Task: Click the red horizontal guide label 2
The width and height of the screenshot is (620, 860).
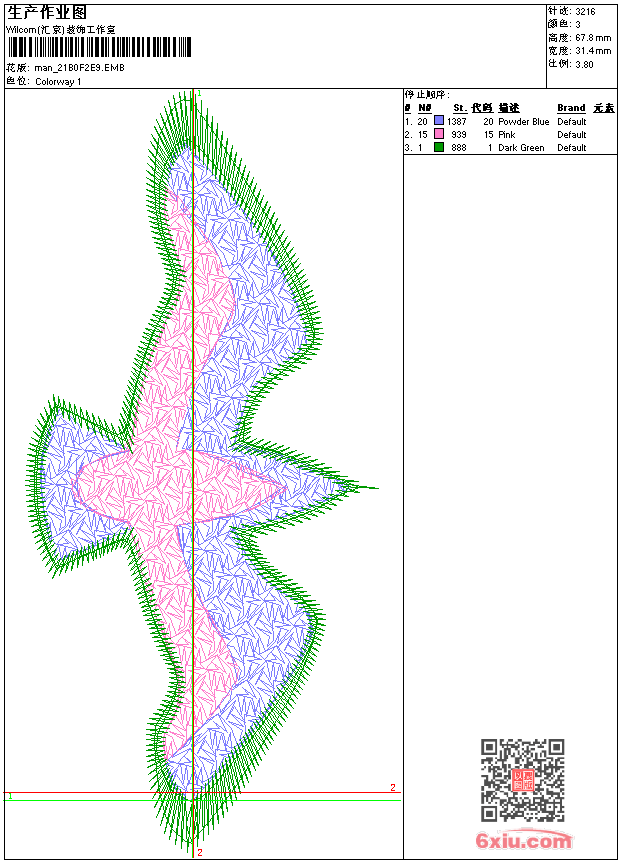Action: point(393,788)
